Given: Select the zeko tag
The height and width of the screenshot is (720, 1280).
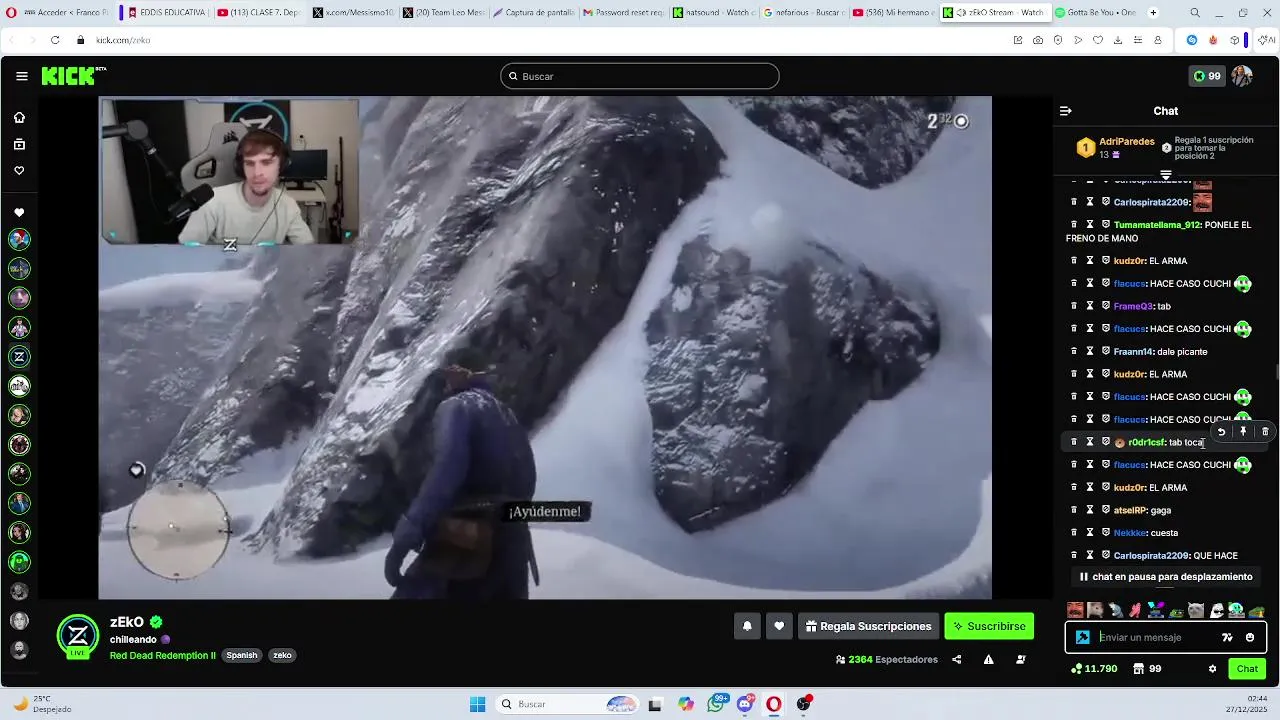Looking at the screenshot, I should [x=282, y=656].
